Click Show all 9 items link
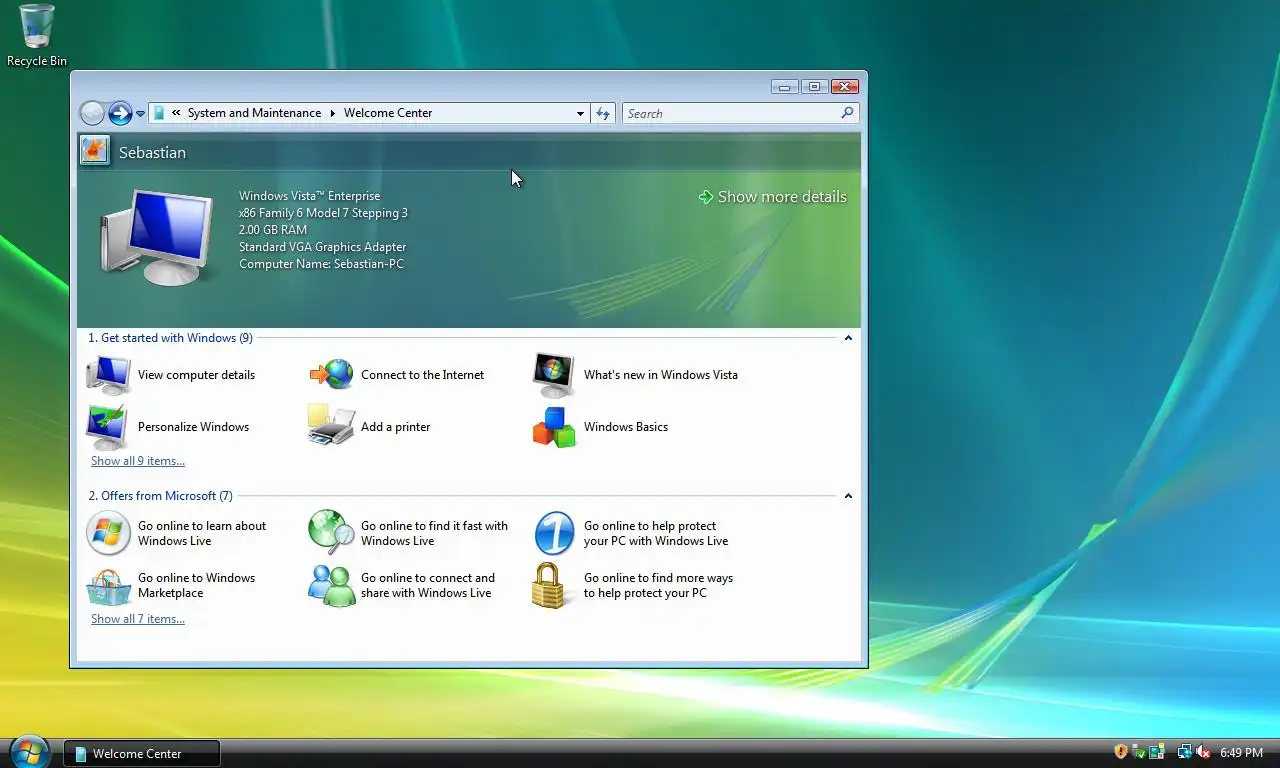Image resolution: width=1280 pixels, height=768 pixels. [138, 461]
